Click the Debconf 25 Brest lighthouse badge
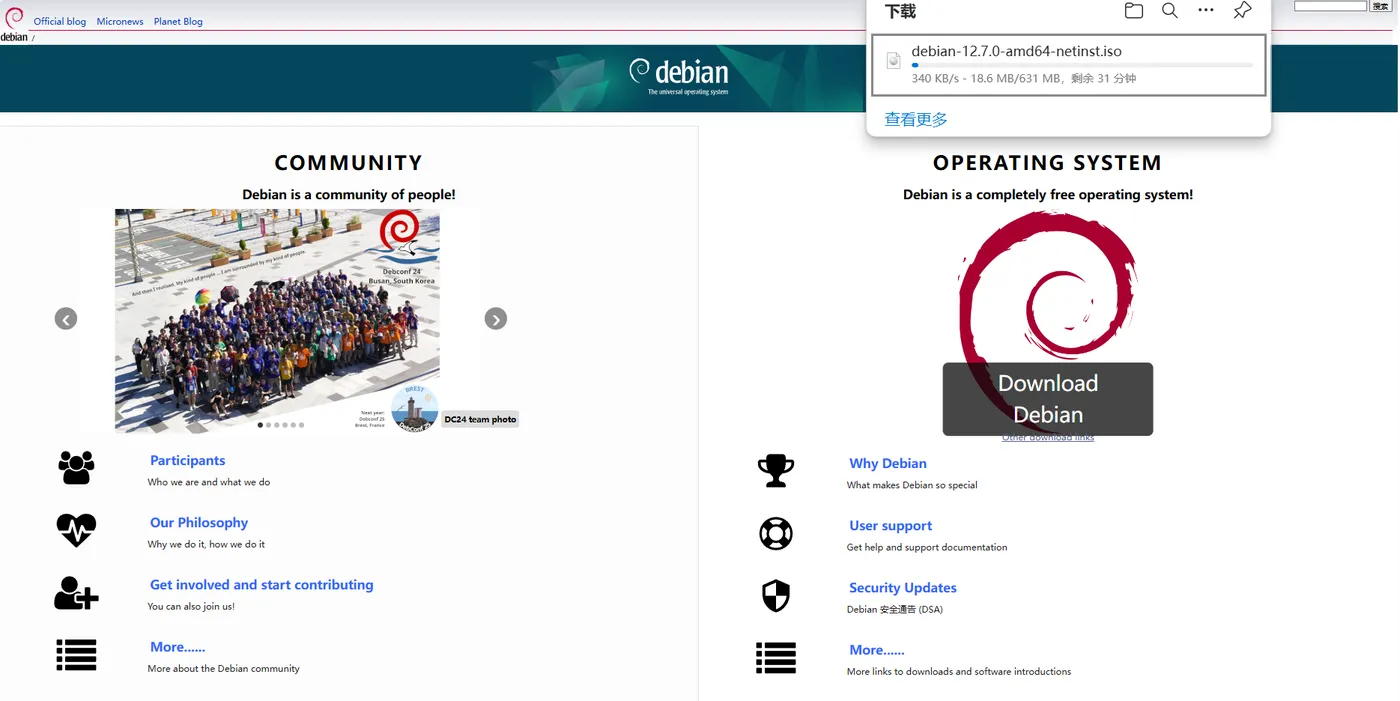 point(414,408)
